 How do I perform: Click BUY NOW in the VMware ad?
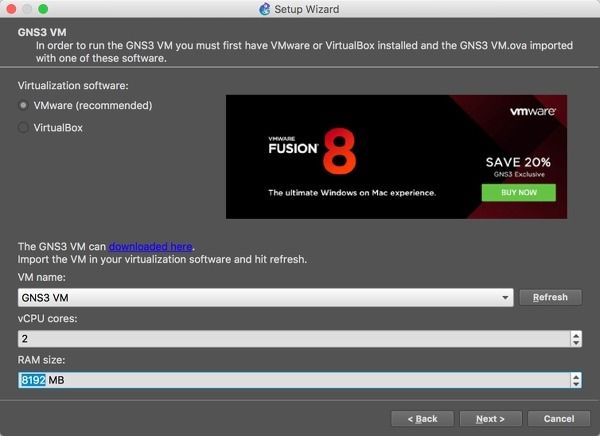[519, 193]
